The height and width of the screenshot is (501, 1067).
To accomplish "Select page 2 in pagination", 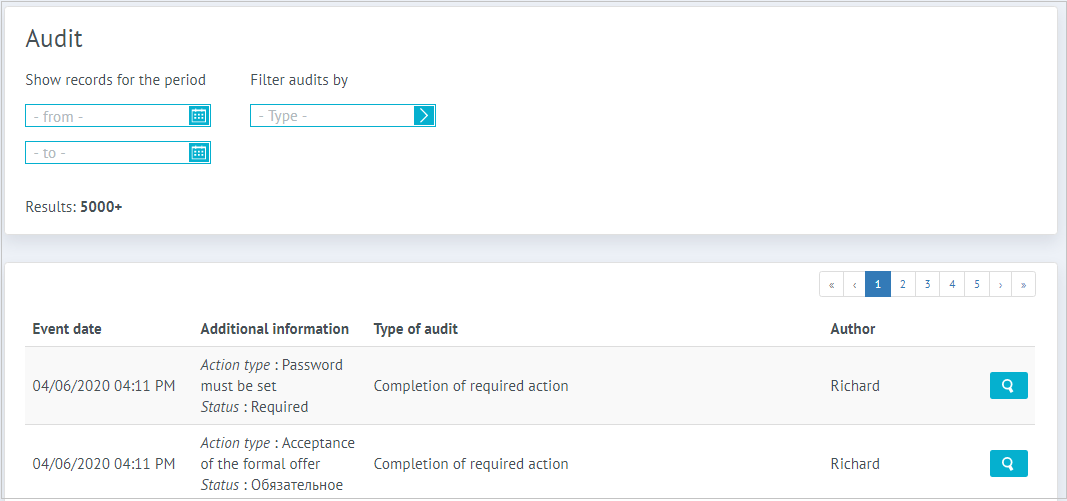I will (903, 285).
